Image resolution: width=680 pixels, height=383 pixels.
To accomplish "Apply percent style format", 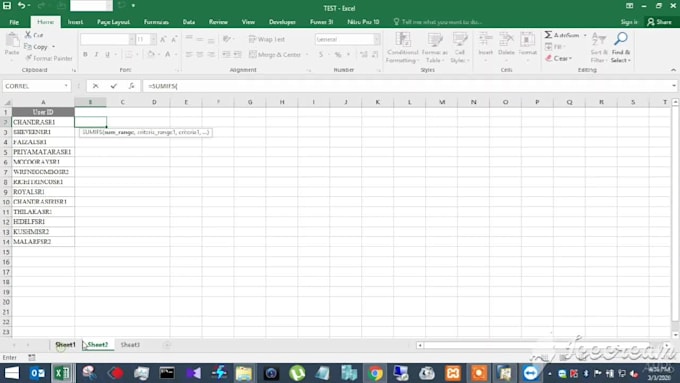I will (338, 54).
